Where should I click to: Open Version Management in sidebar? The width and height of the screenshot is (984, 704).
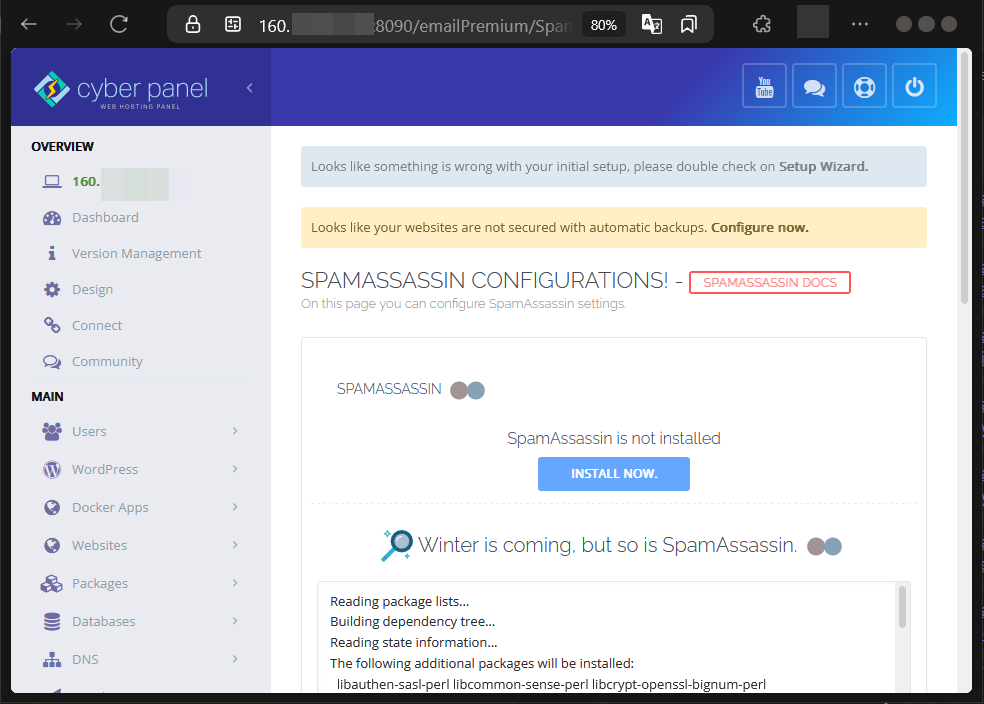click(137, 253)
